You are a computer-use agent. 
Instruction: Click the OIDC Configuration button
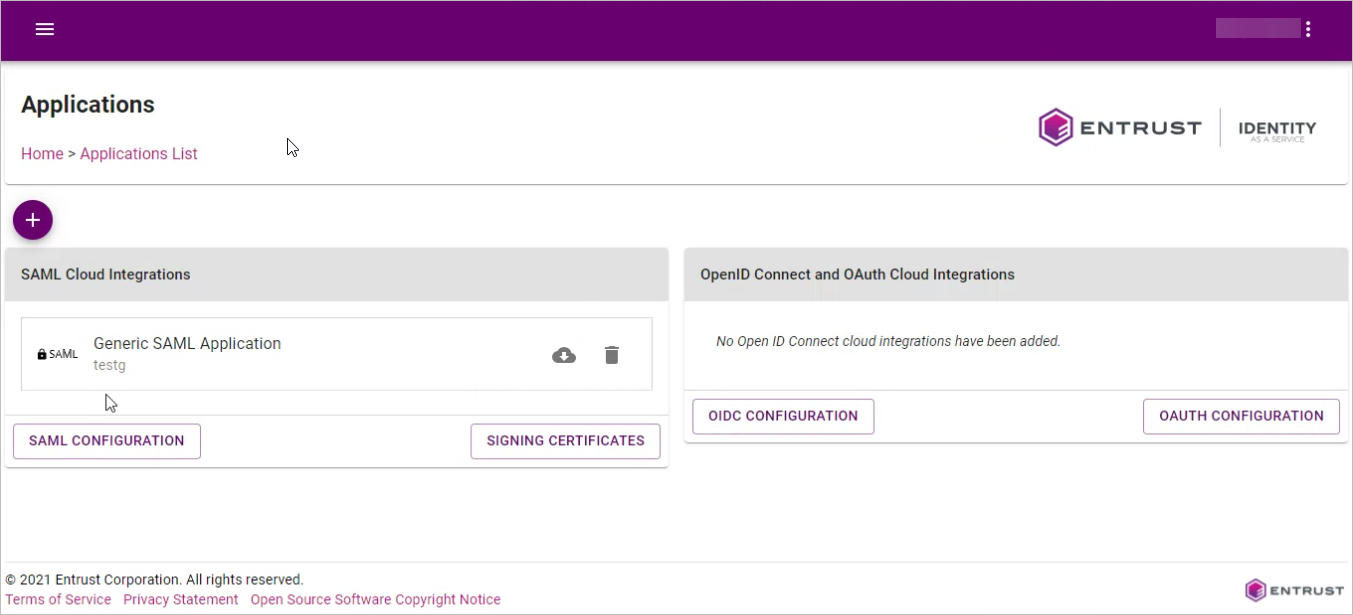pyautogui.click(x=783, y=416)
